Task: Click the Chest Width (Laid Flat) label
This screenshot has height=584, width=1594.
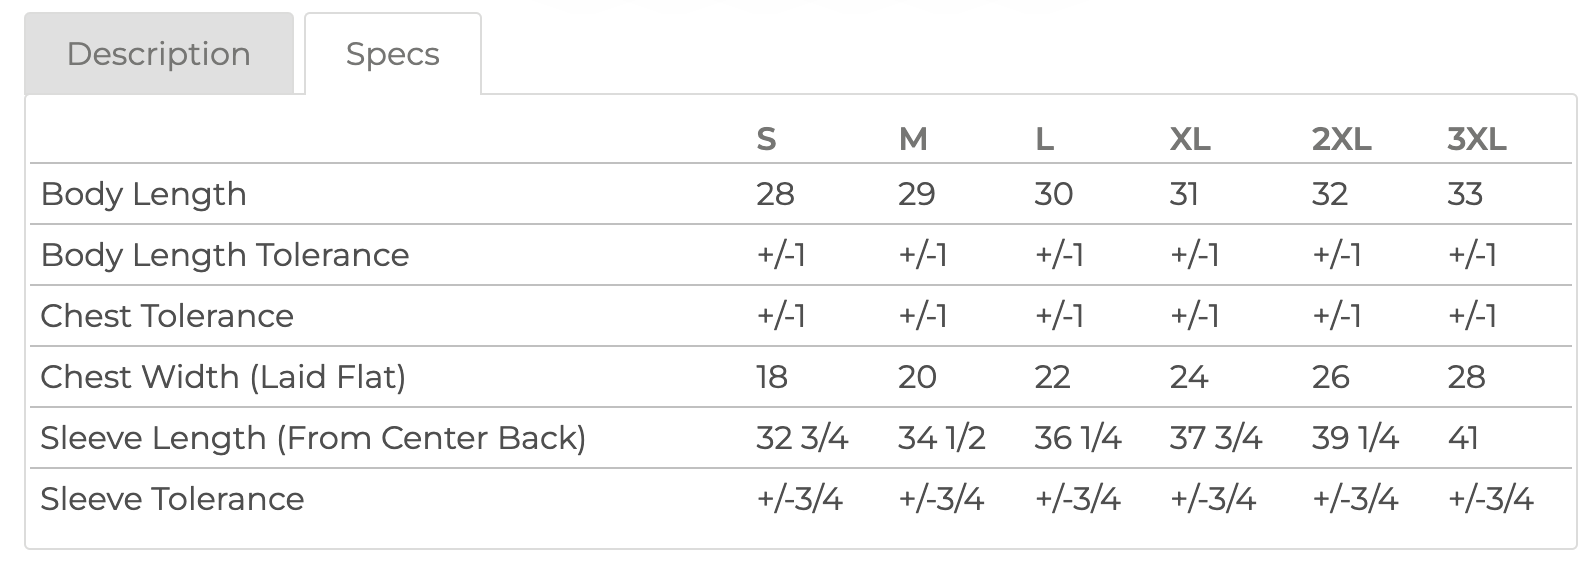Action: tap(223, 377)
